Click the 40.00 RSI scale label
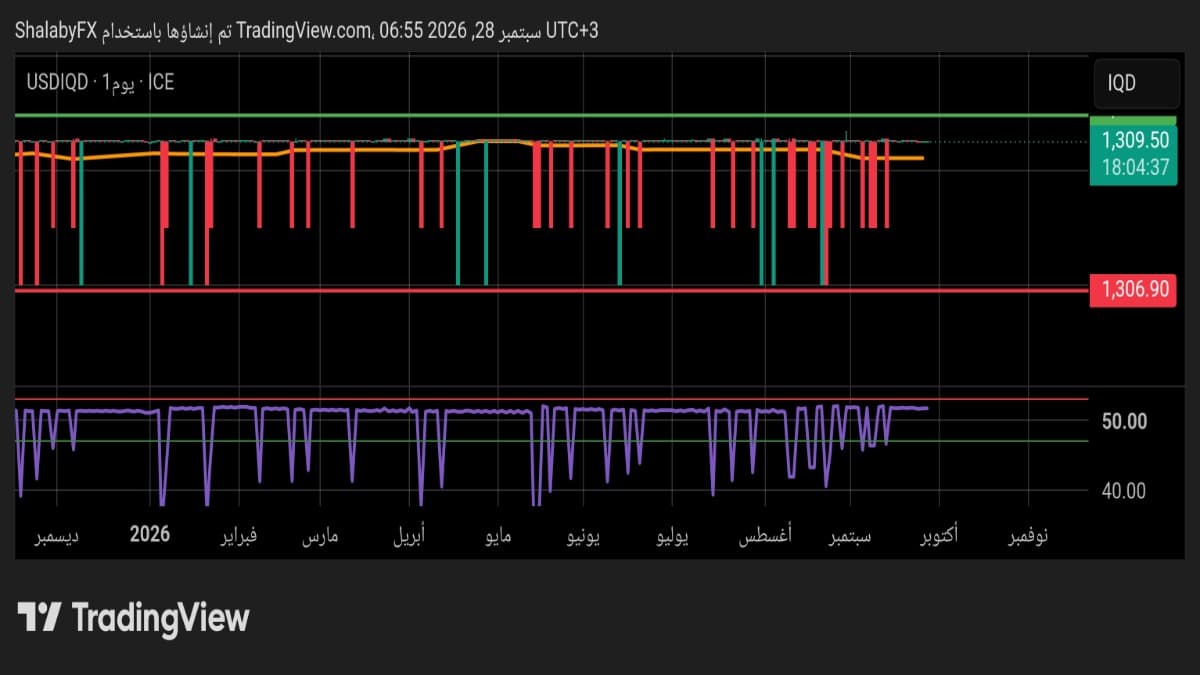 [1124, 490]
